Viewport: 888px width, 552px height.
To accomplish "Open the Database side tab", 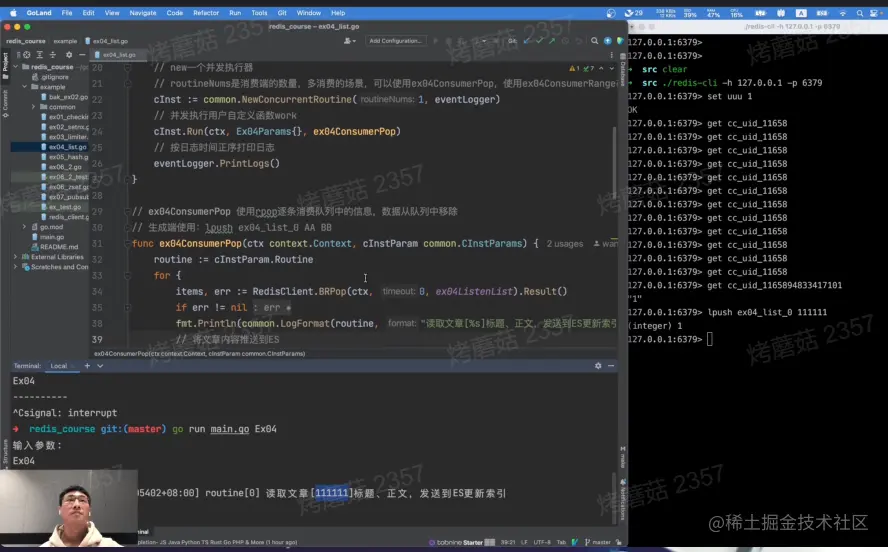I will (x=622, y=72).
